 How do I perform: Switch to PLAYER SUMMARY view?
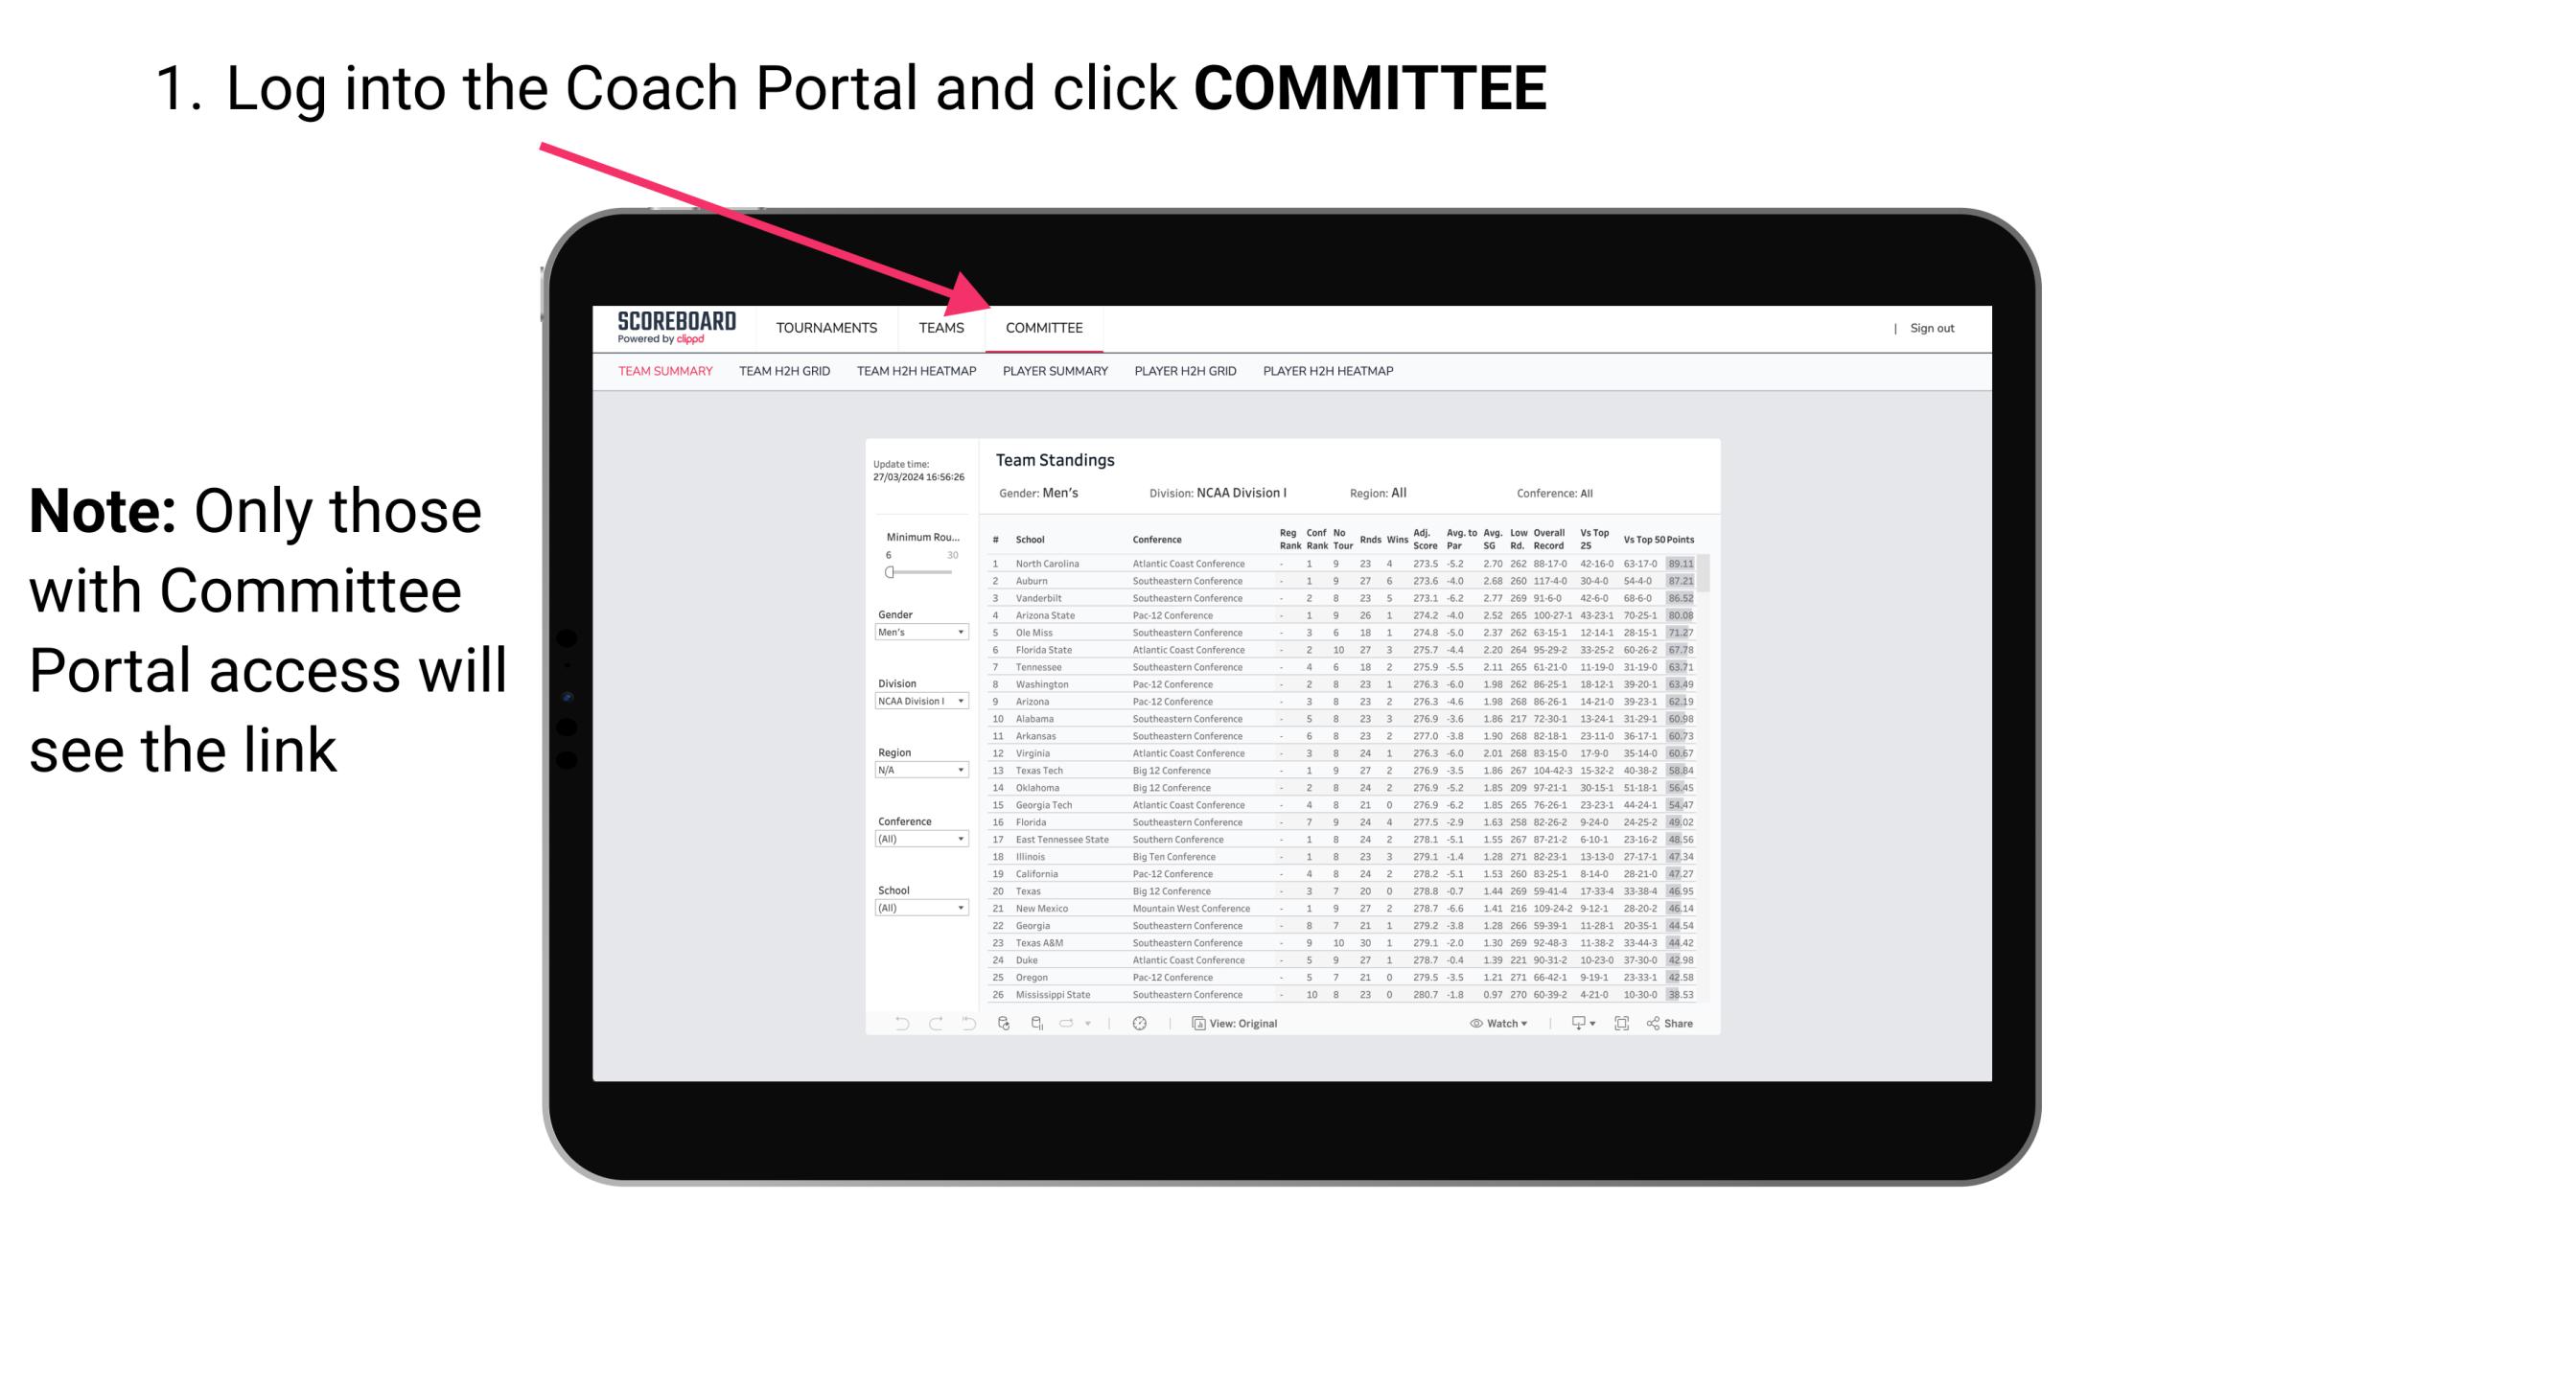point(1055,374)
